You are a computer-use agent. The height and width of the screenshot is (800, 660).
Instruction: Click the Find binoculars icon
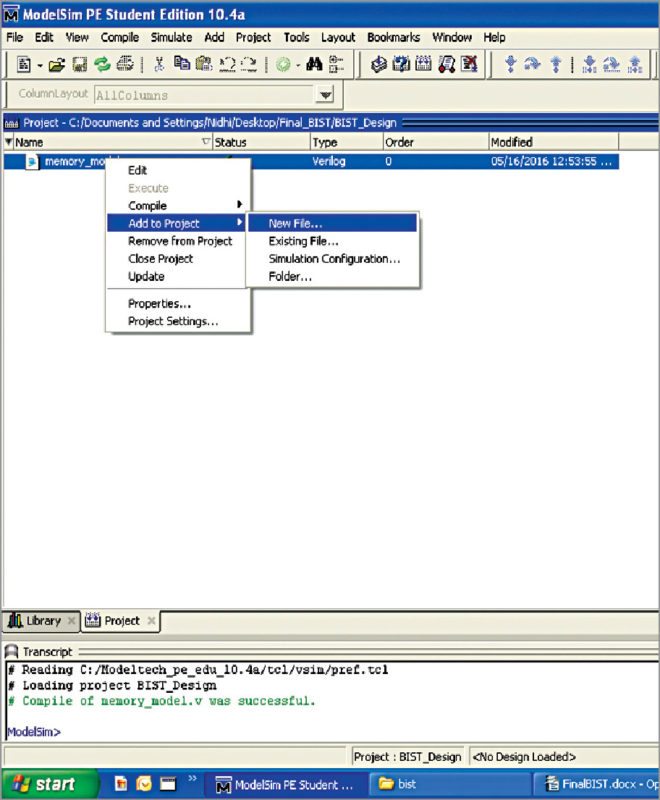[313, 64]
